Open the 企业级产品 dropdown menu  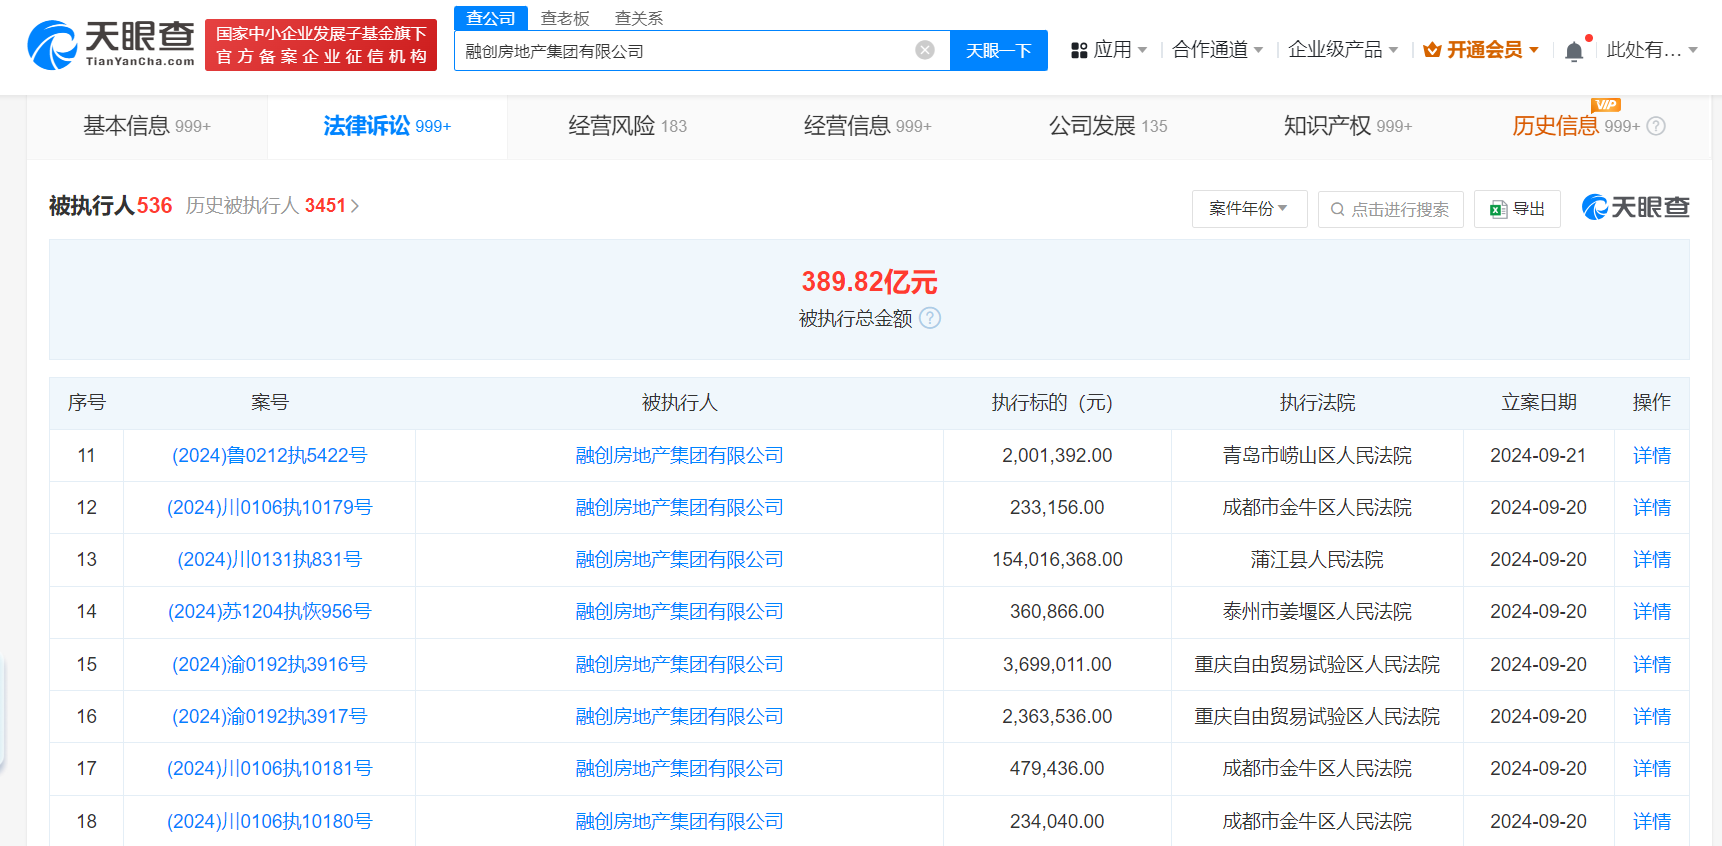[x=1343, y=50]
